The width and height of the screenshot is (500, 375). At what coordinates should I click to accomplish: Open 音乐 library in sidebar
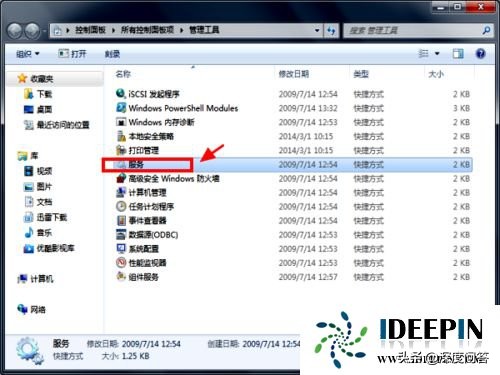click(x=38, y=233)
